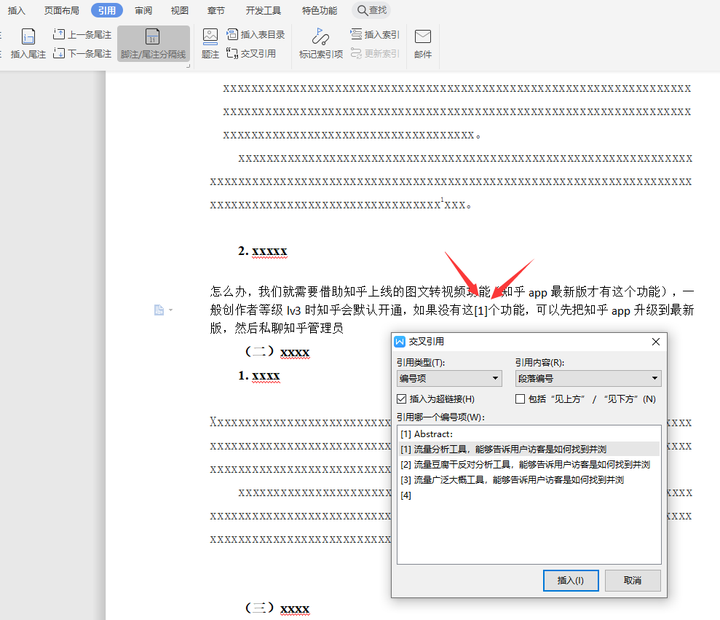Uncheck the 插入为超链接 checkbox

(x=402, y=399)
